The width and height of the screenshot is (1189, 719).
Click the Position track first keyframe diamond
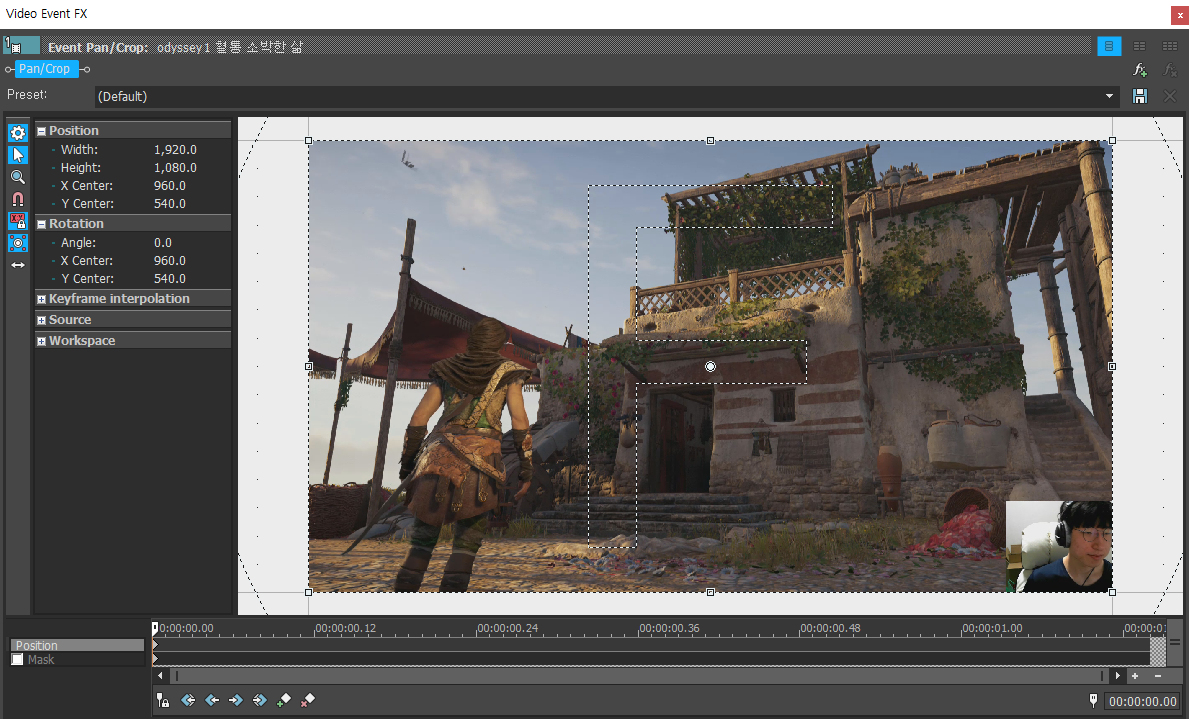(155, 645)
